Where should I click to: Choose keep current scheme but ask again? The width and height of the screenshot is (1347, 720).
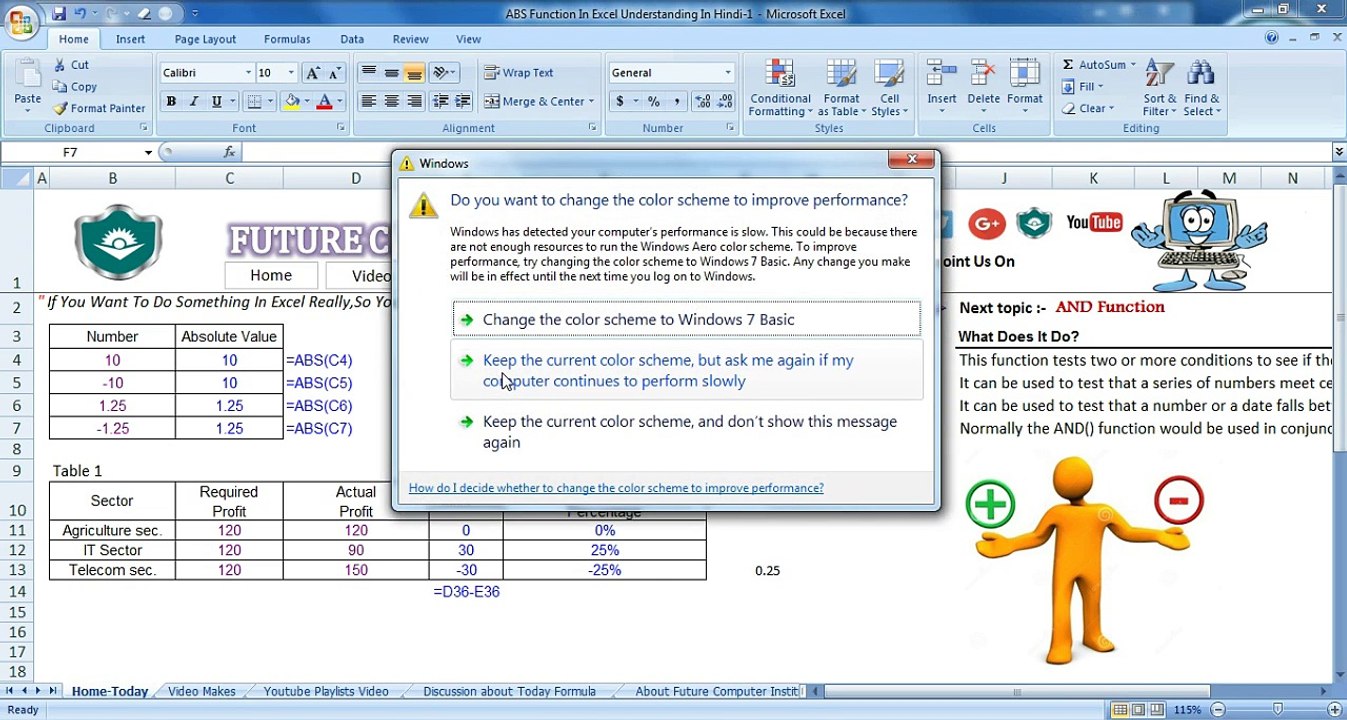click(x=686, y=370)
